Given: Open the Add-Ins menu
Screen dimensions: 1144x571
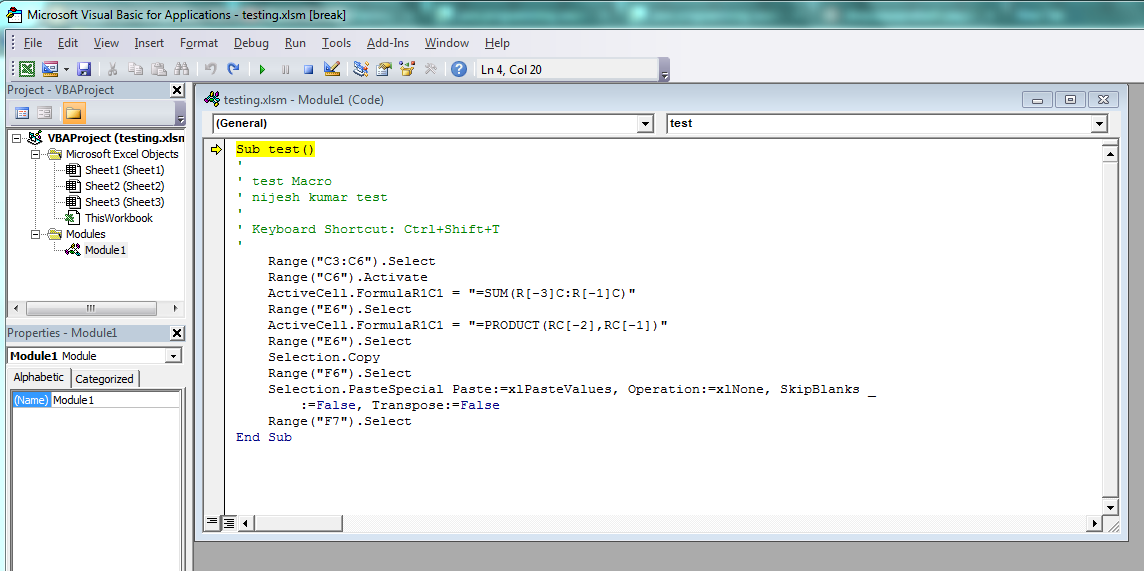Looking at the screenshot, I should point(388,43).
